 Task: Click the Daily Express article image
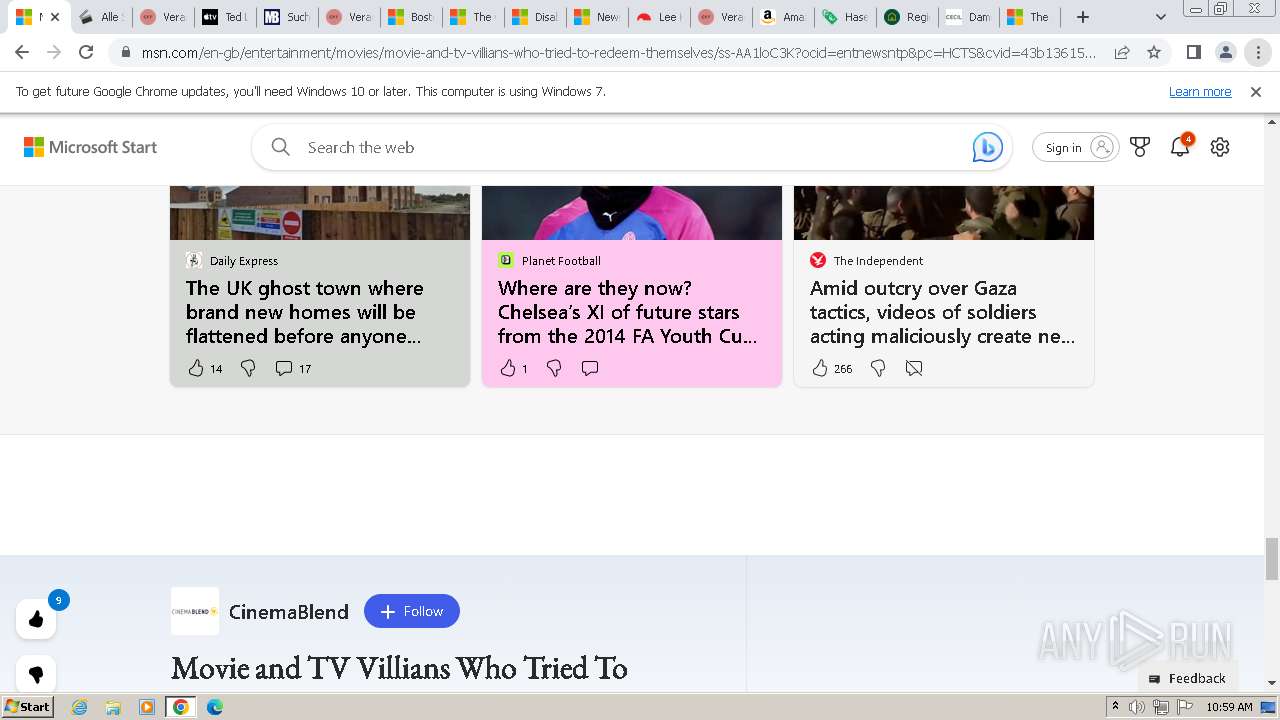[320, 212]
